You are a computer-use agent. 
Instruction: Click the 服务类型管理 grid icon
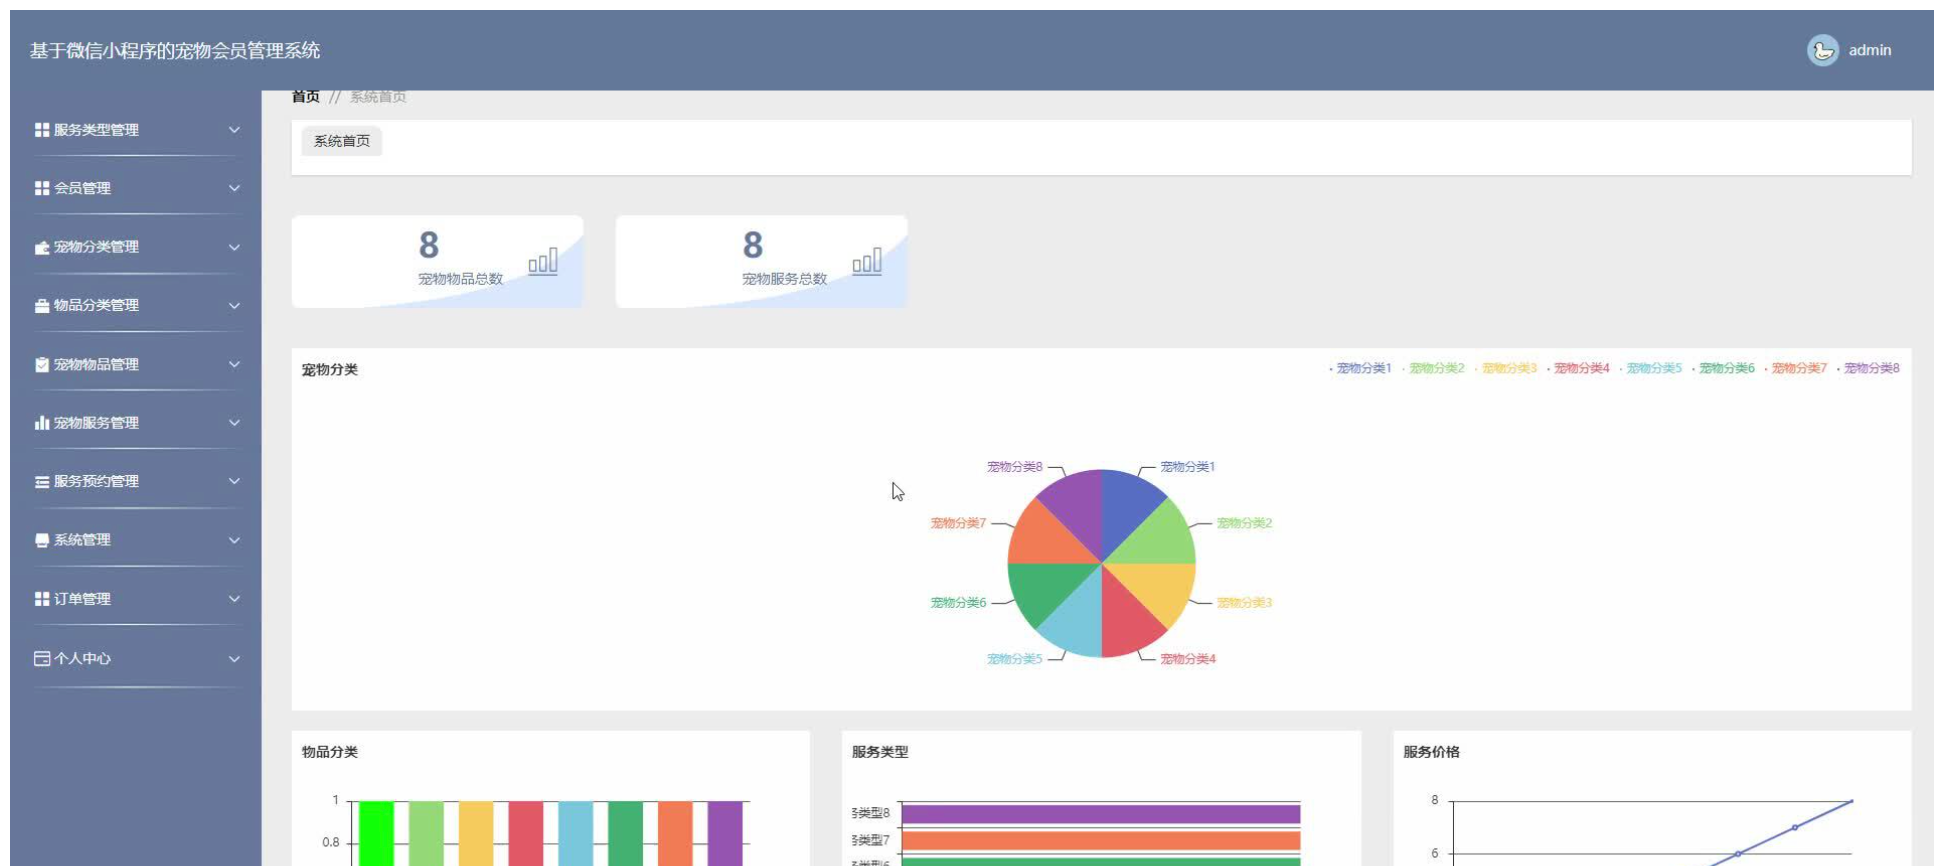click(42, 130)
